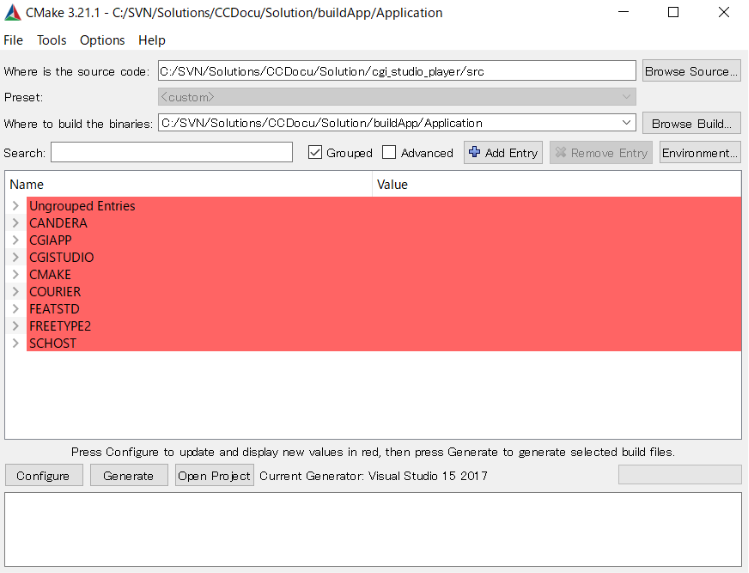Screen dimensions: 749x573
Task: Click the CMake logo icon in title bar
Action: pos(12,12)
